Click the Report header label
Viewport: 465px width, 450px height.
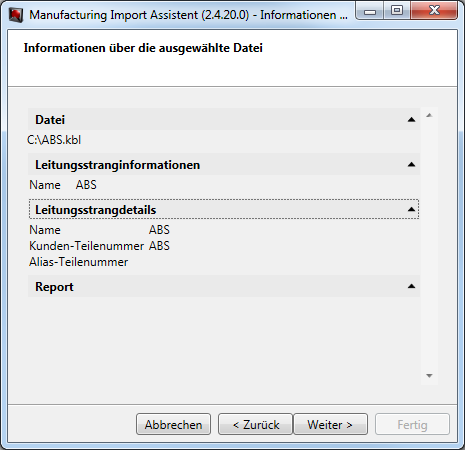click(54, 287)
